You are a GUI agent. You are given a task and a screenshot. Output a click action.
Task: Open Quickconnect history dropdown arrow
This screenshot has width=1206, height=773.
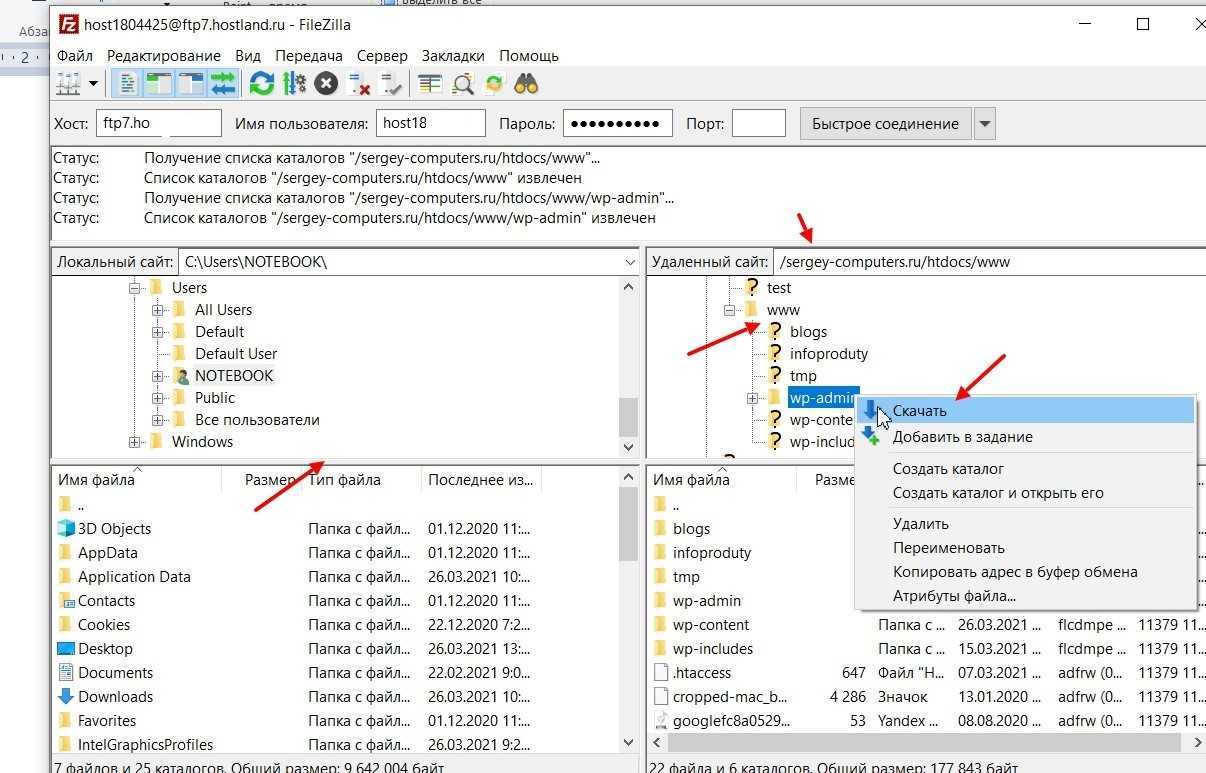[985, 124]
